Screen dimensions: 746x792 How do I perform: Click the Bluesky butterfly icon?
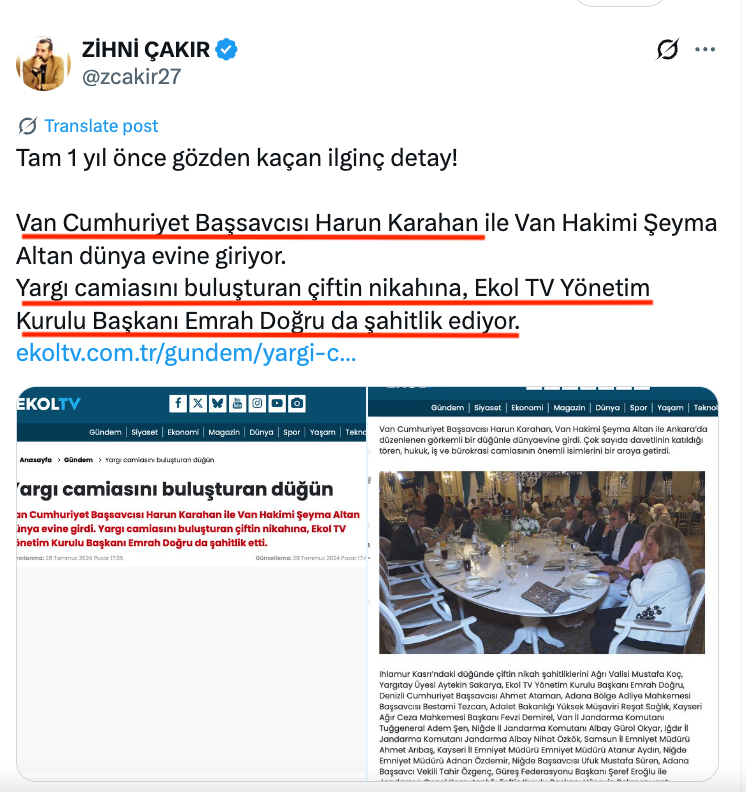tap(218, 403)
